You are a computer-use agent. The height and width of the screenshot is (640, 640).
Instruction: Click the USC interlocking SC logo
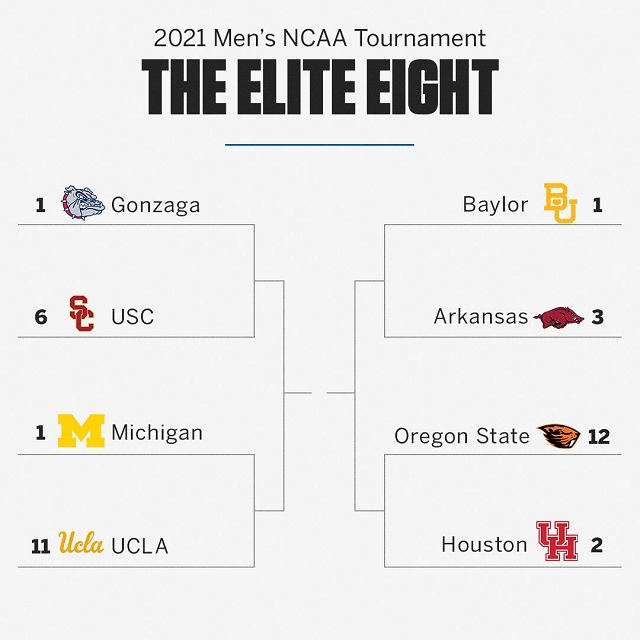click(82, 313)
